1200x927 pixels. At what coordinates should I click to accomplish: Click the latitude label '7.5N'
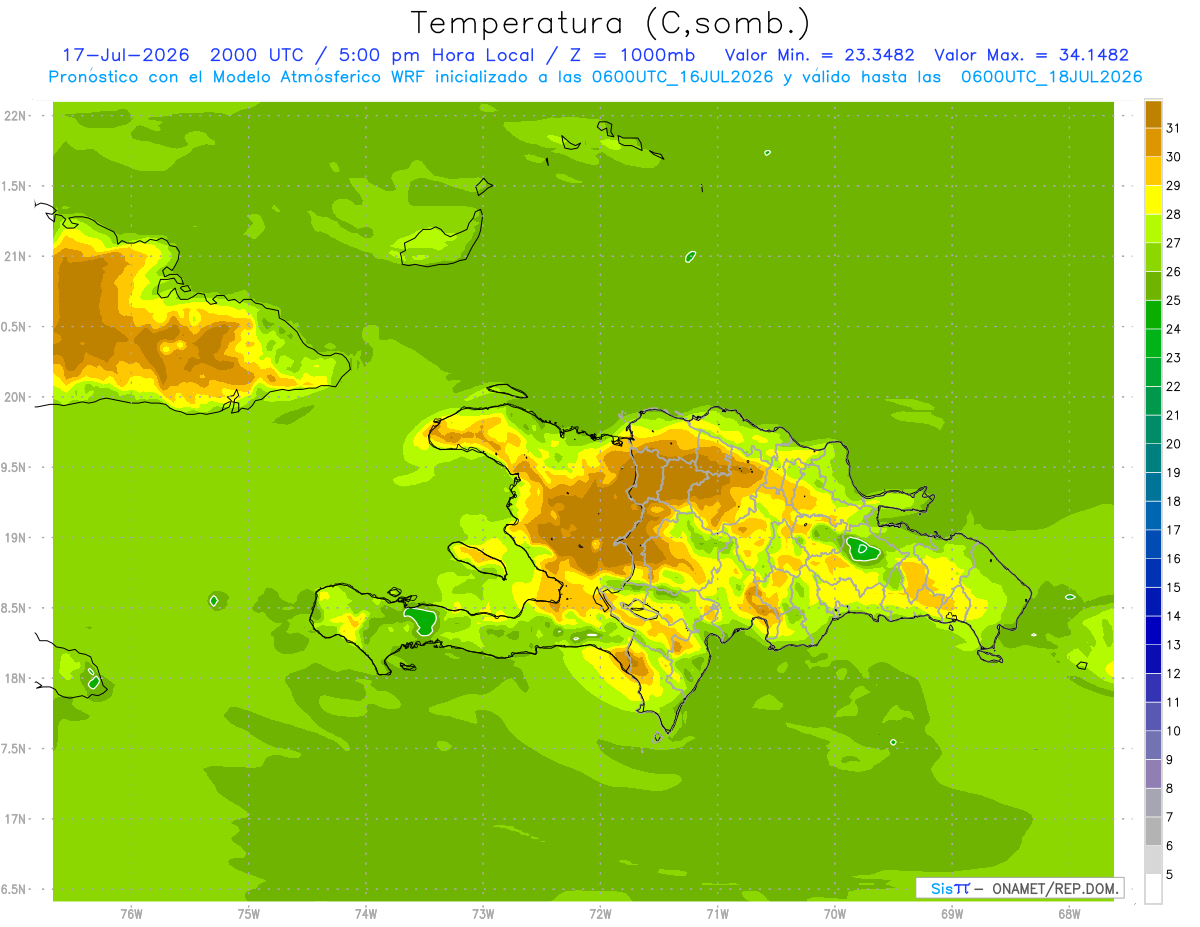pos(12,749)
